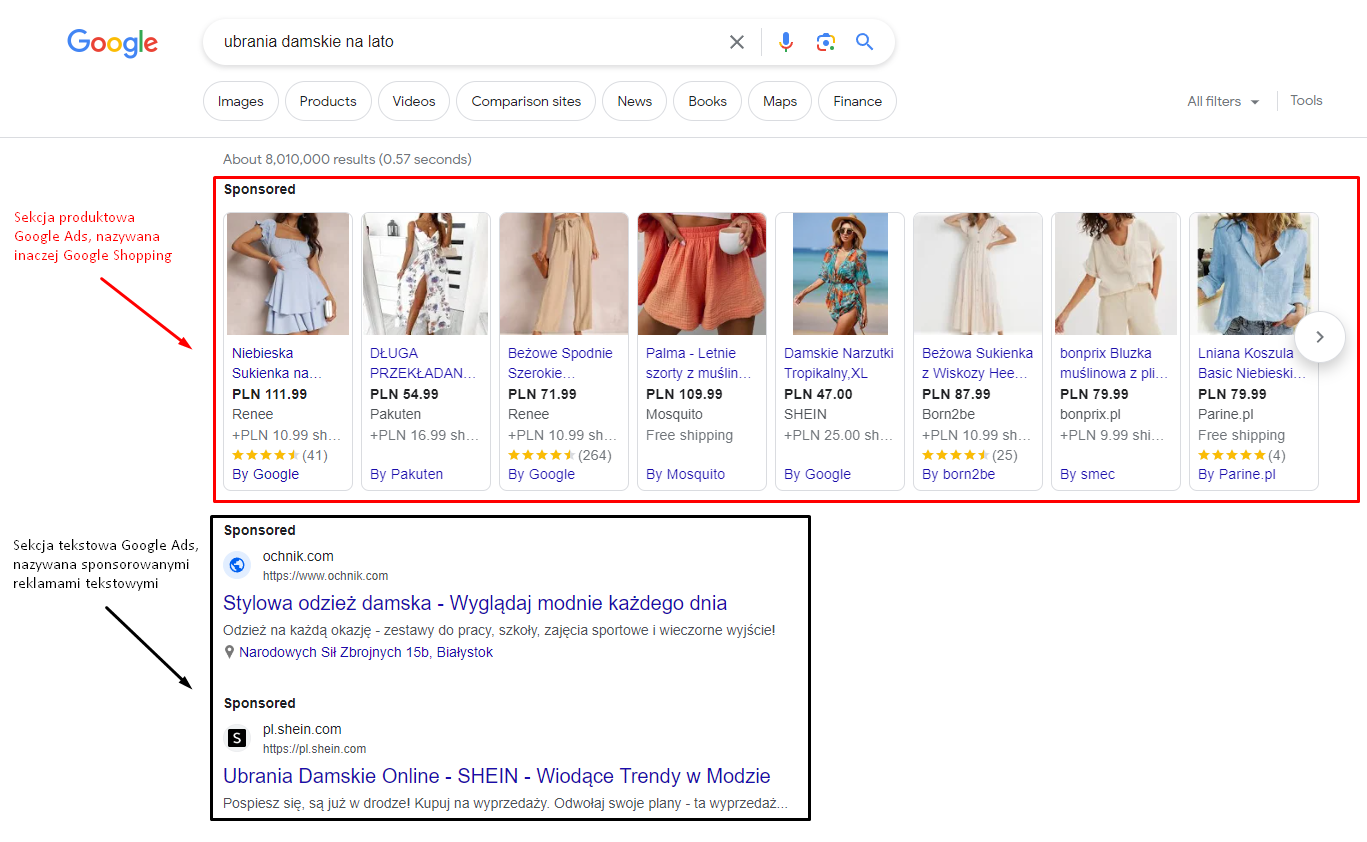Switch to Books tab

(707, 101)
